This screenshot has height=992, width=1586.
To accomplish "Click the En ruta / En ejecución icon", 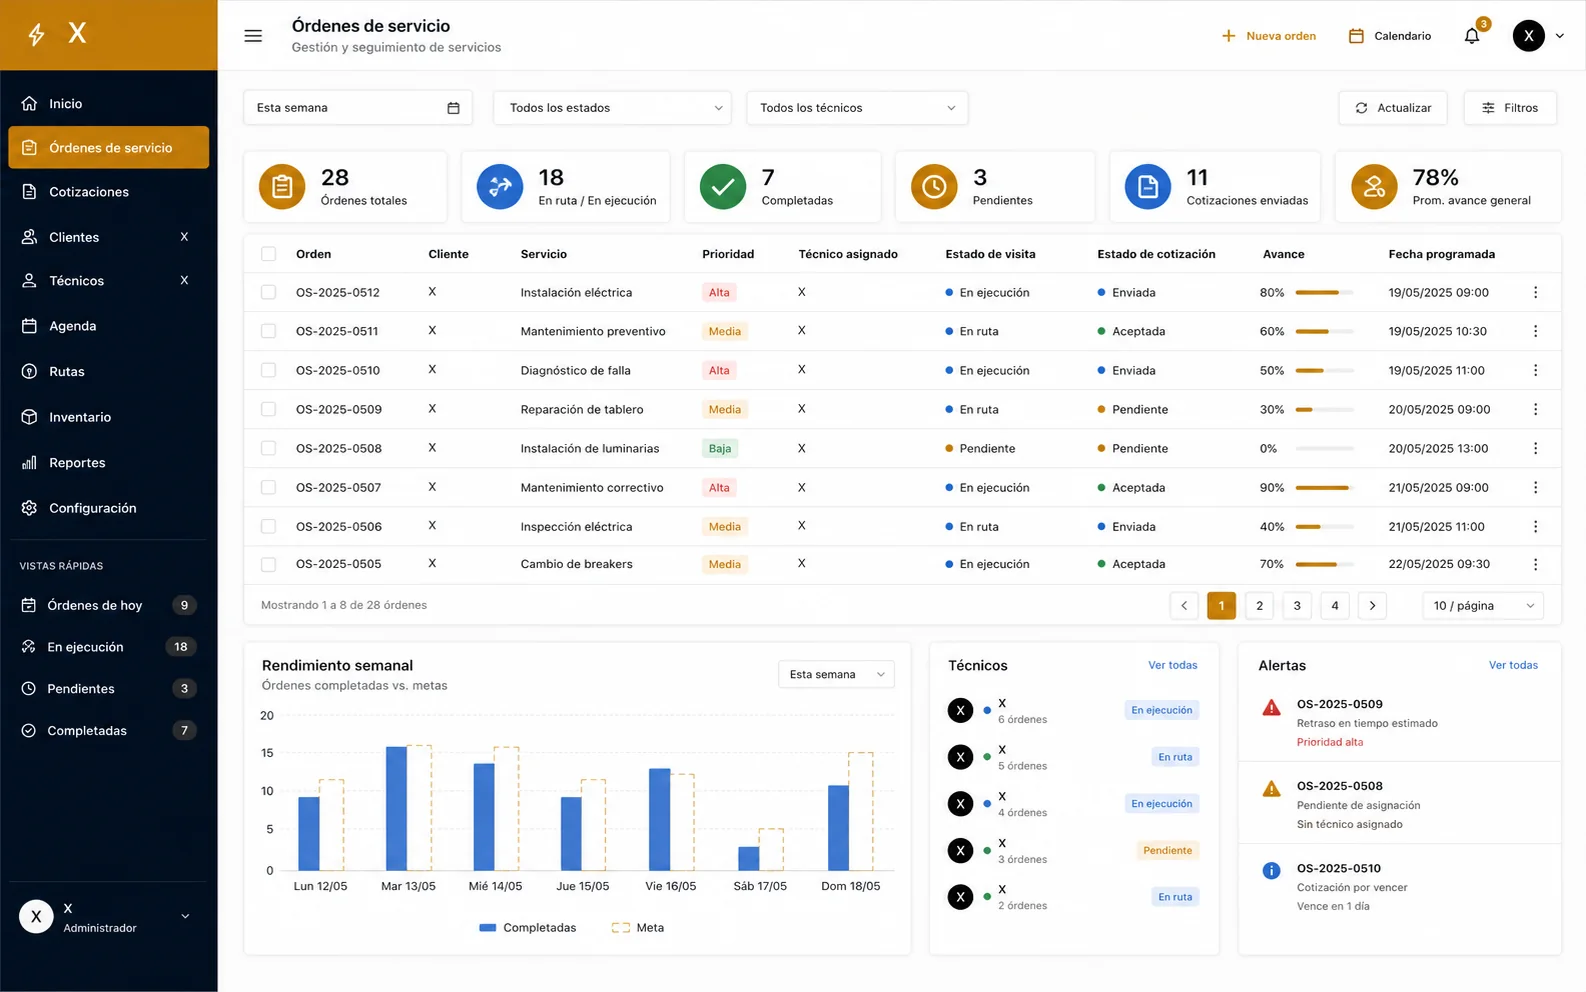I will coord(500,187).
